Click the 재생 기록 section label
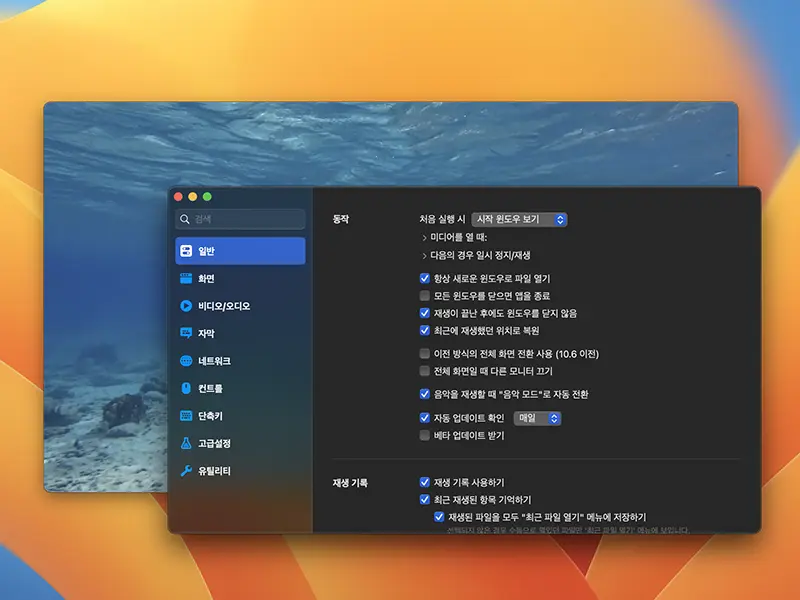Viewport: 800px width, 600px height. point(350,483)
